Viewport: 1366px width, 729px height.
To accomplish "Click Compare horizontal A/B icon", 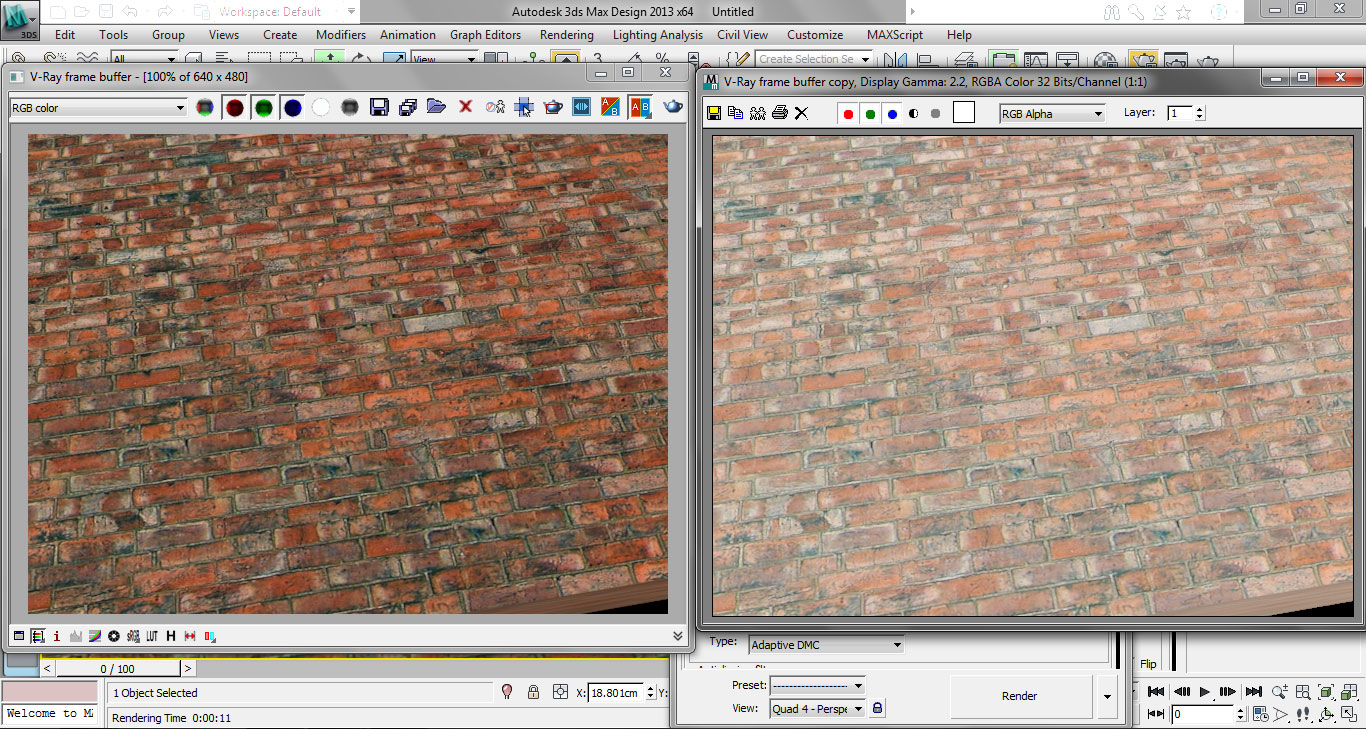I will click(x=640, y=107).
